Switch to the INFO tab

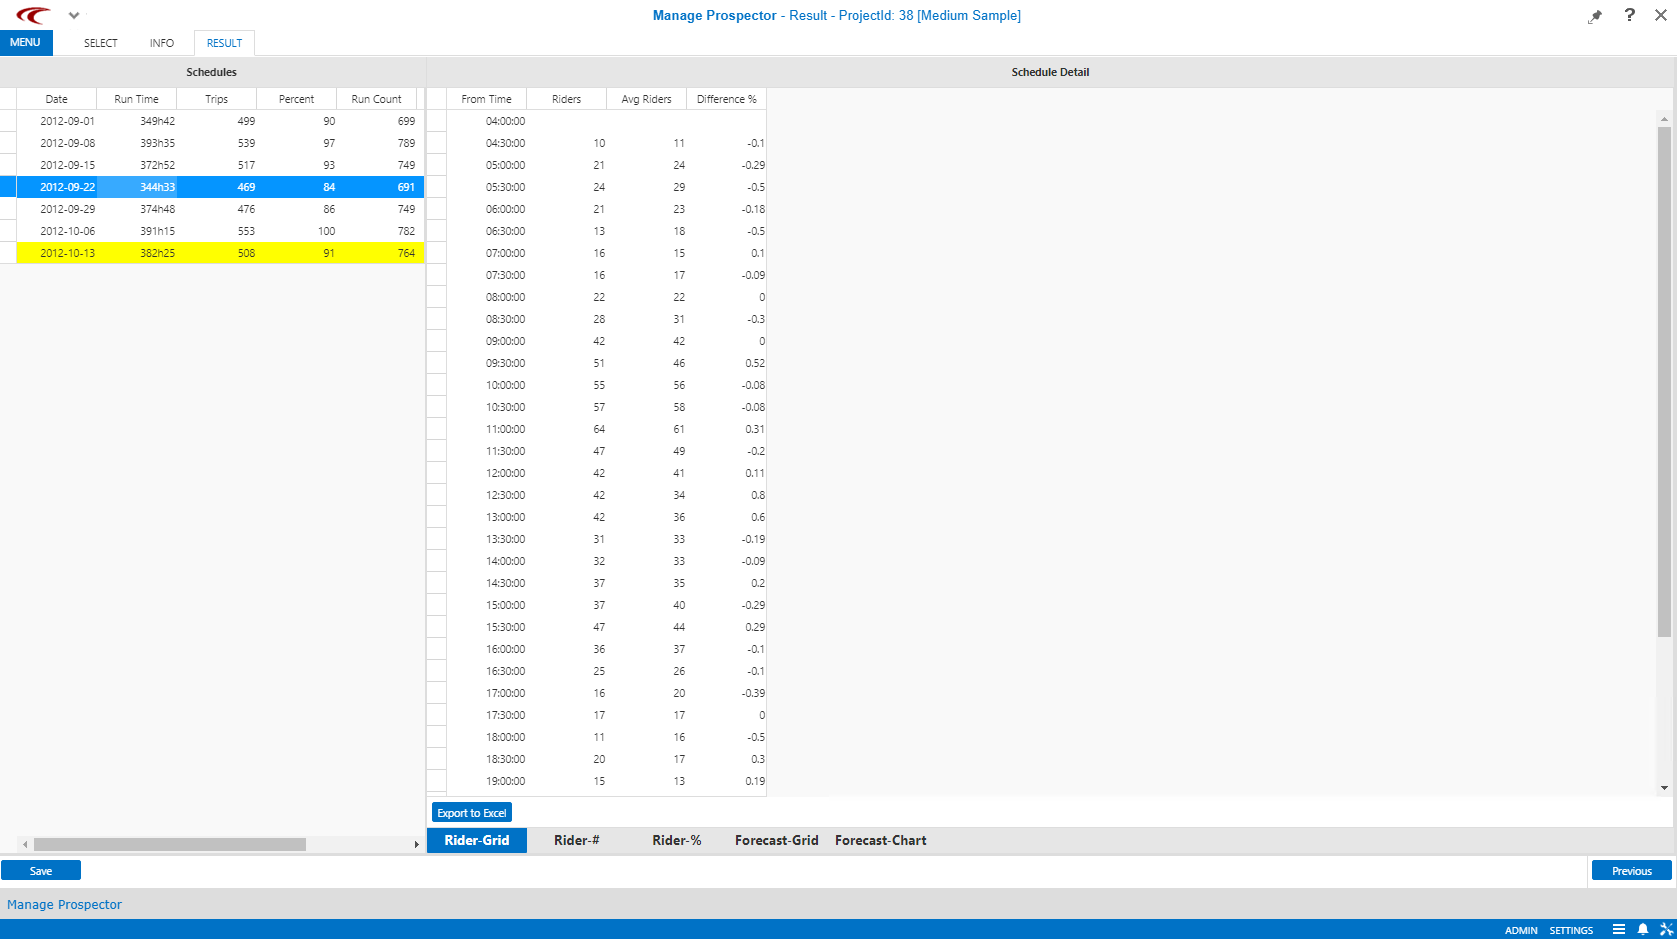pyautogui.click(x=162, y=43)
